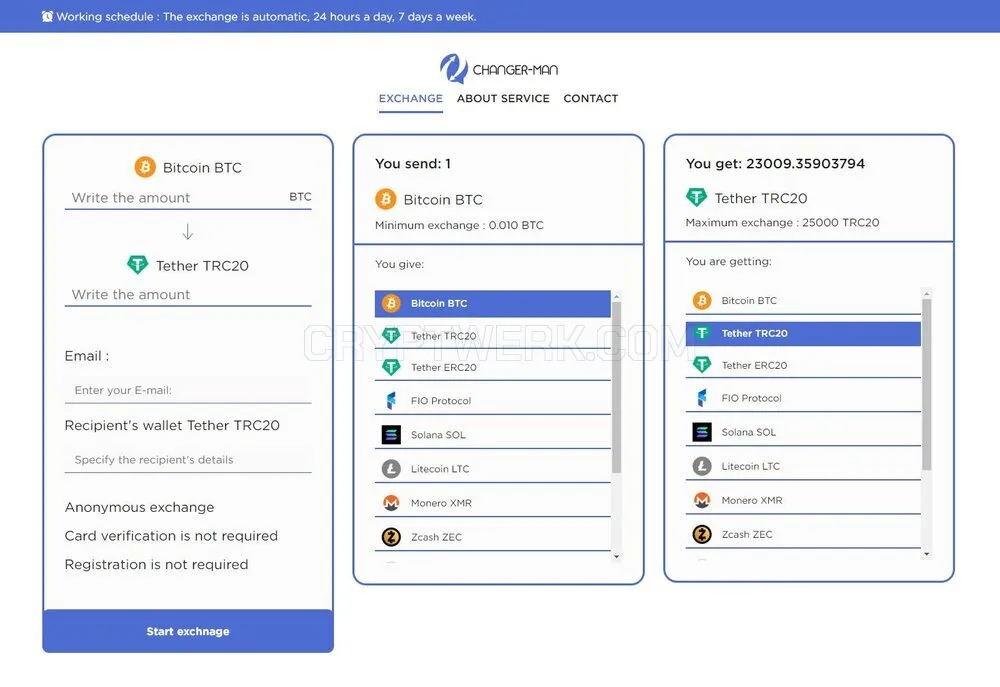Choose Bitcoin BTC label in You are getting list
Image resolution: width=1000 pixels, height=687 pixels.
click(x=749, y=300)
